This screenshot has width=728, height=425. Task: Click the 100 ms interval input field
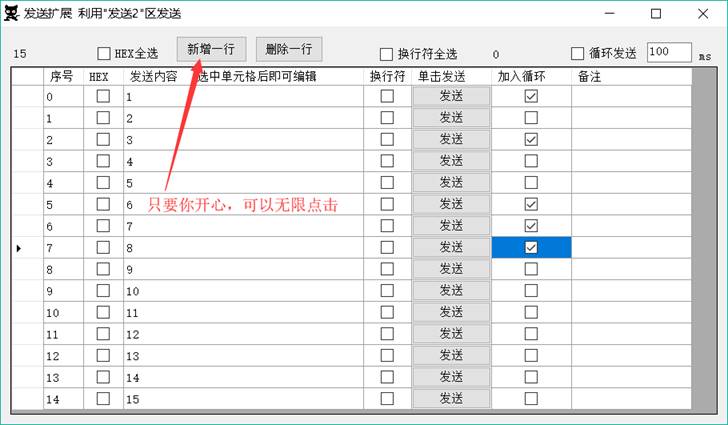(668, 52)
